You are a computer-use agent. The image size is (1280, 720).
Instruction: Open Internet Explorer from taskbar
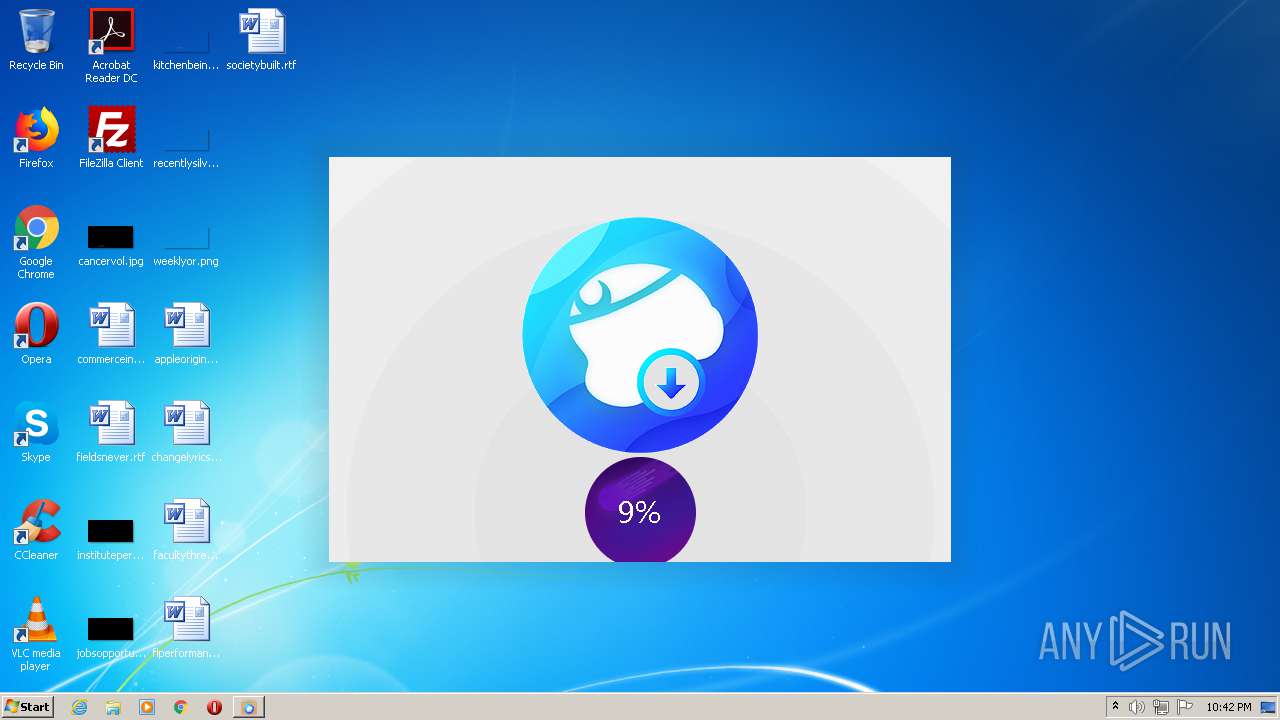pos(80,707)
